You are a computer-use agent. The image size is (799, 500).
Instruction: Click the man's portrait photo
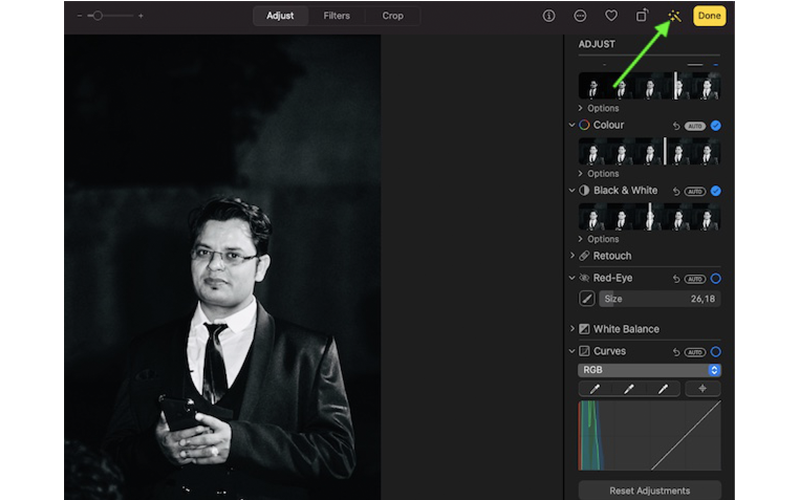[223, 267]
